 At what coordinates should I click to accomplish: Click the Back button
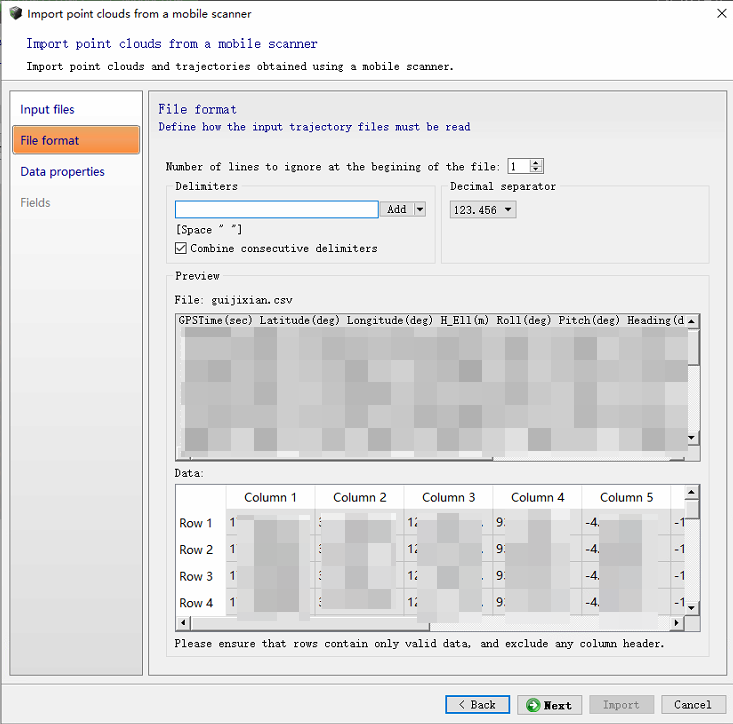point(477,704)
